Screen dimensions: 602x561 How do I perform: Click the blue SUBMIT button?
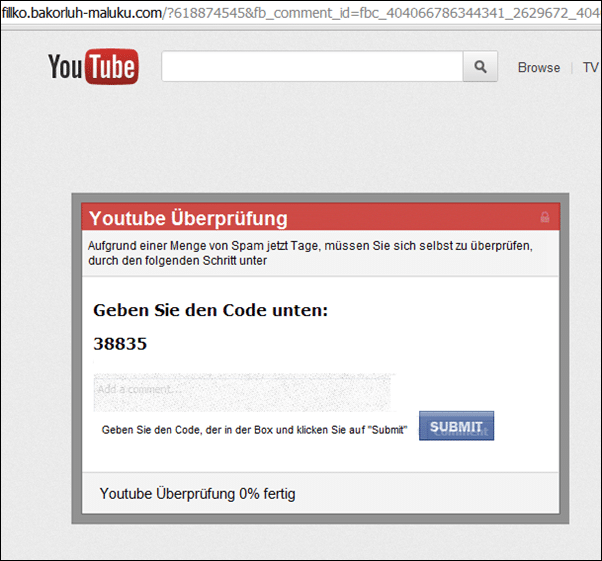(x=456, y=426)
